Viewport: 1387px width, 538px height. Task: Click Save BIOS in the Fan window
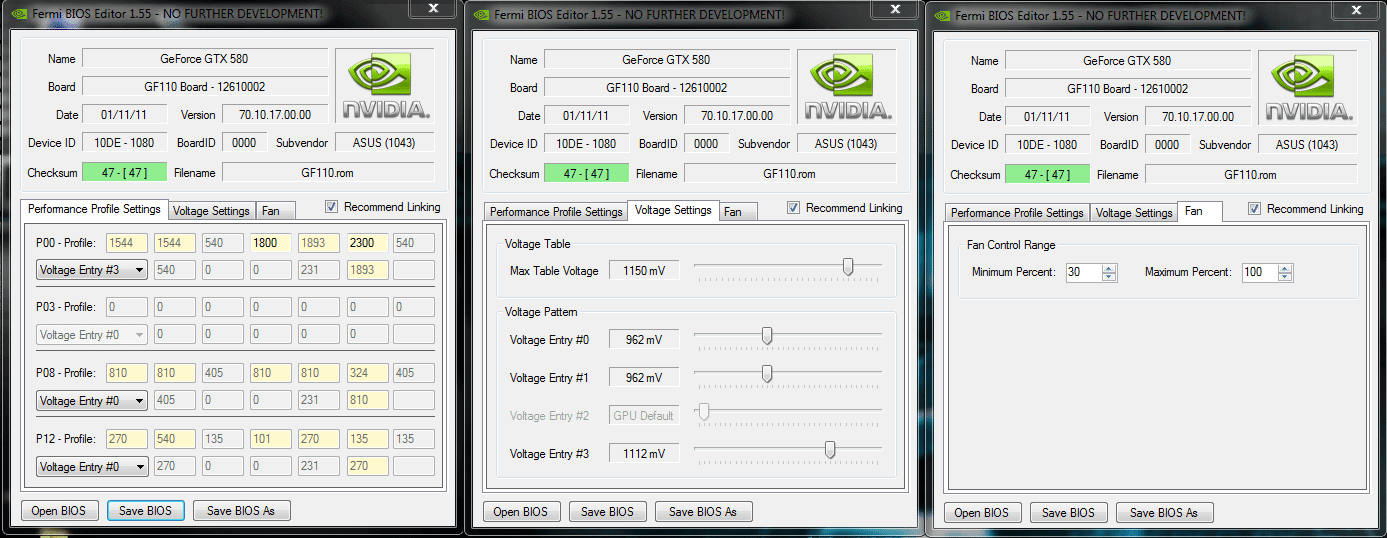click(1069, 512)
